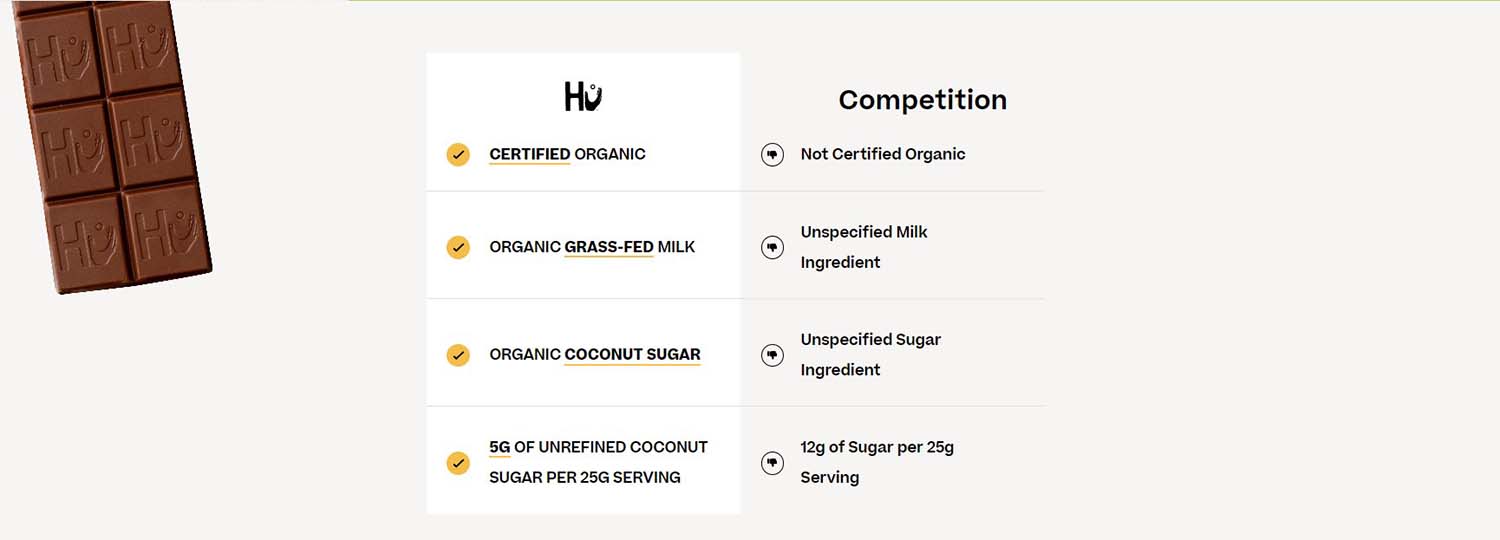Click the Hu logo above the comparison column
This screenshot has height=540, width=1500.
pos(583,97)
